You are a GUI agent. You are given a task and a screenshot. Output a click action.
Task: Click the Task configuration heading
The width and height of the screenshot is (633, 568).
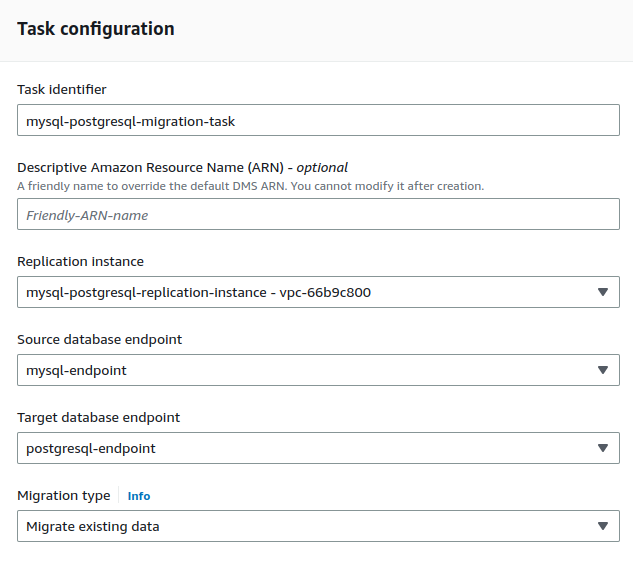(96, 29)
